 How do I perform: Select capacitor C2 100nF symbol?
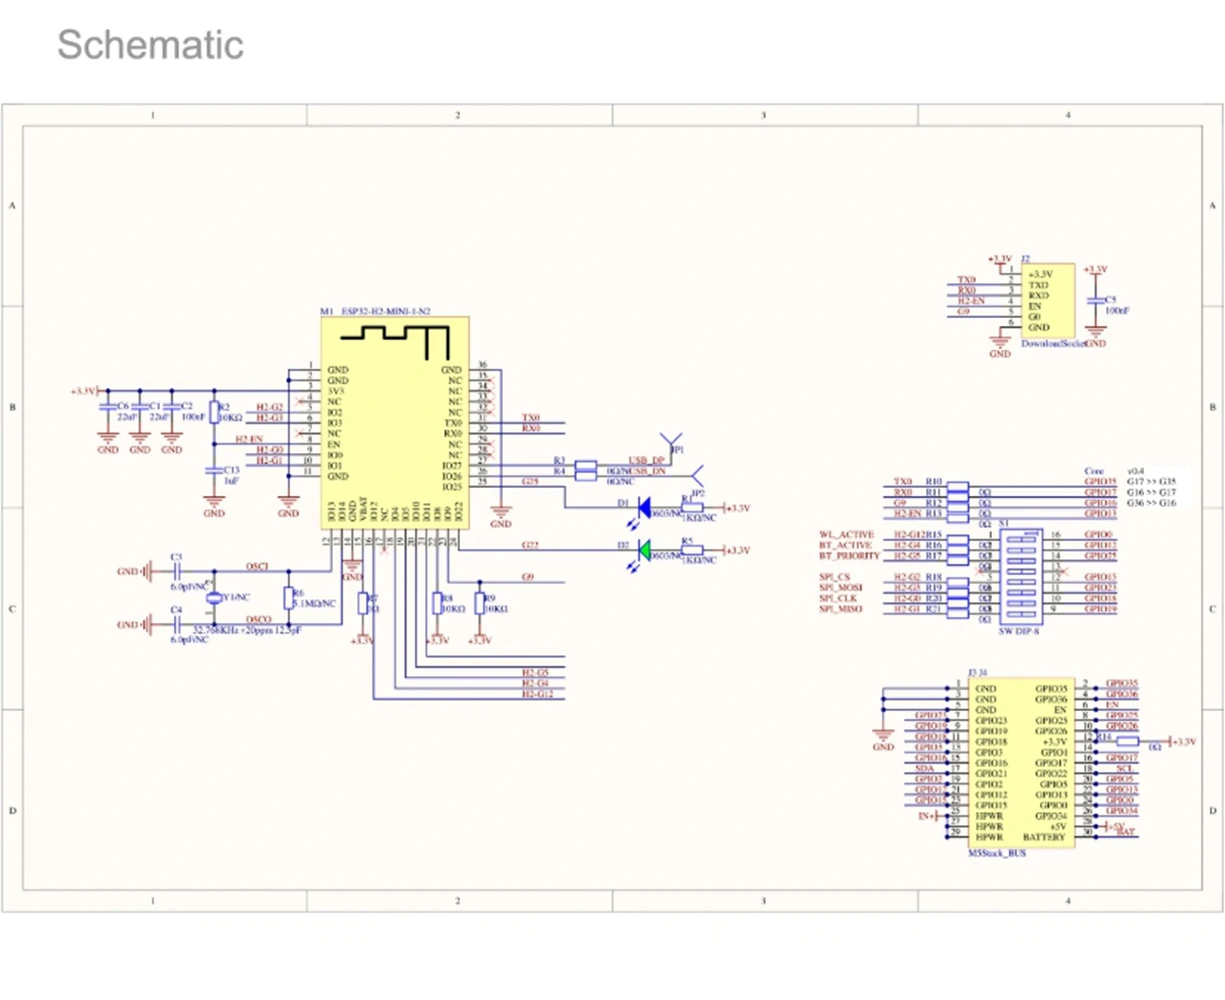coord(172,407)
